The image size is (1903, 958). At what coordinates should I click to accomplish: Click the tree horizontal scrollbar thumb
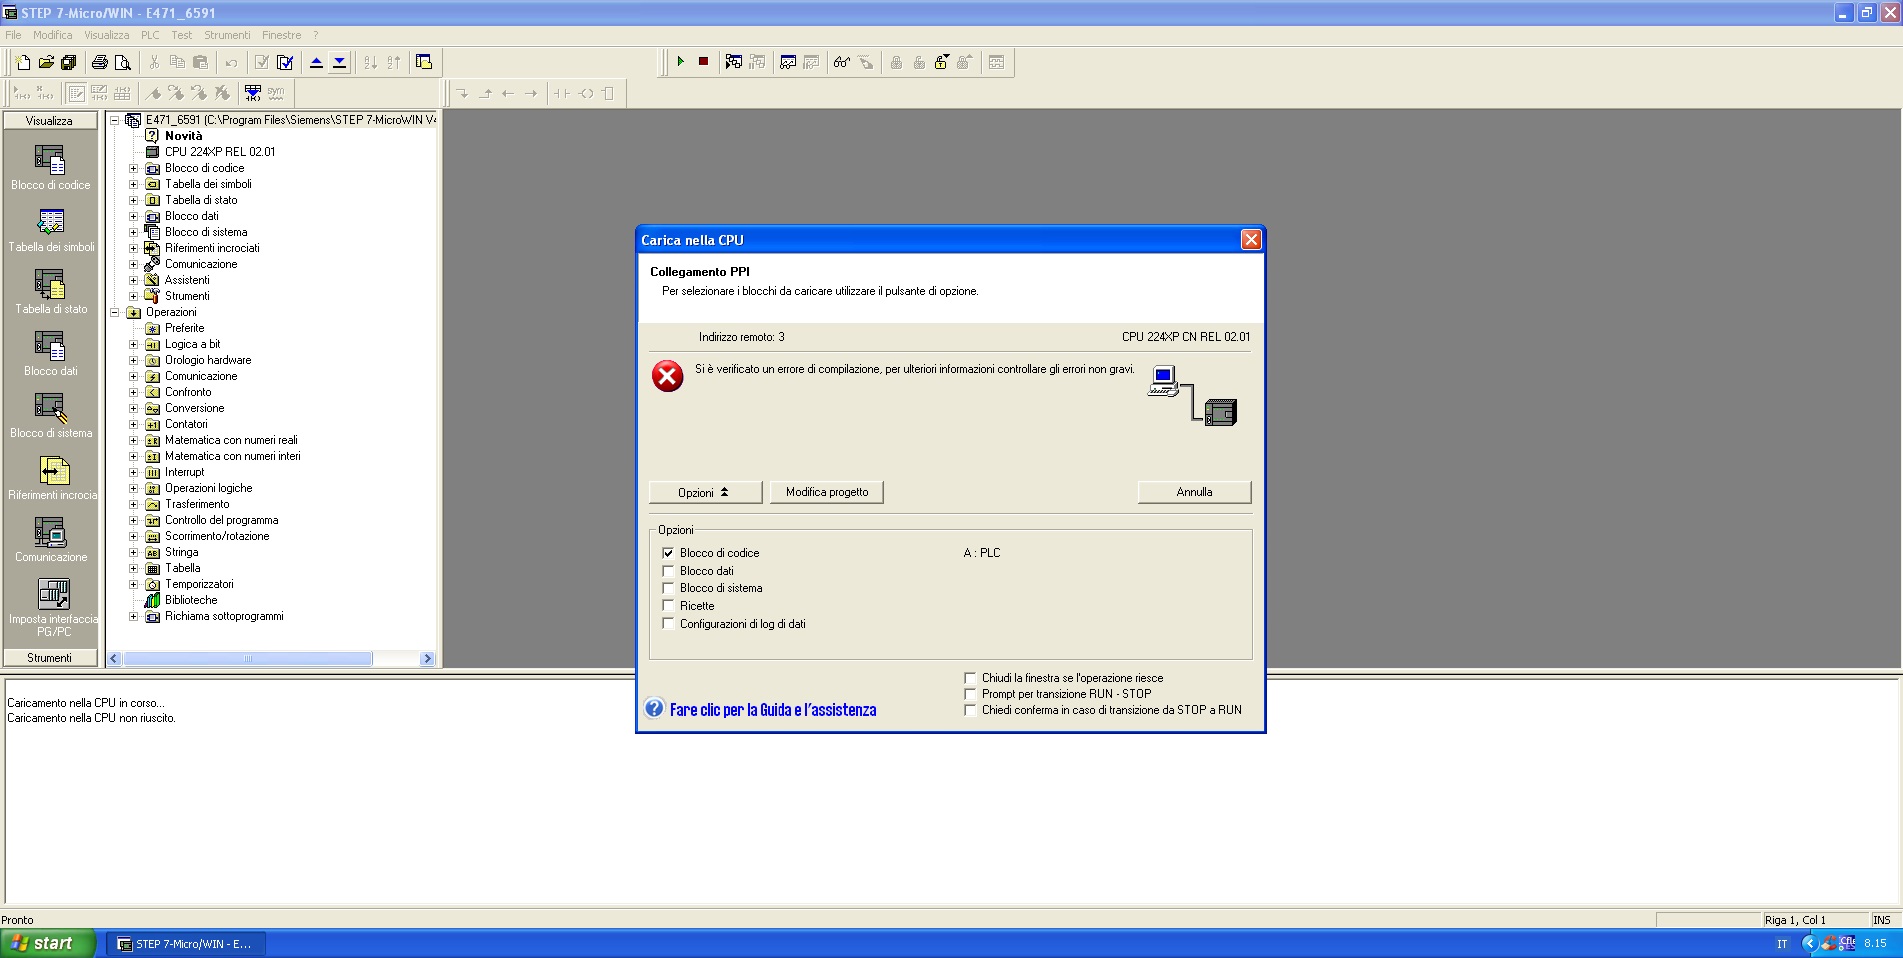tap(247, 658)
